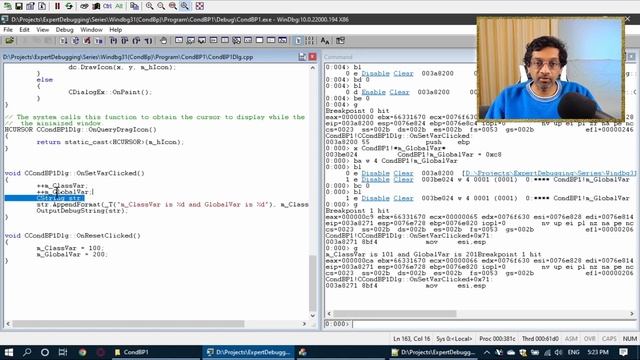Click the source window's scroll-down arrow

click(x=313, y=316)
